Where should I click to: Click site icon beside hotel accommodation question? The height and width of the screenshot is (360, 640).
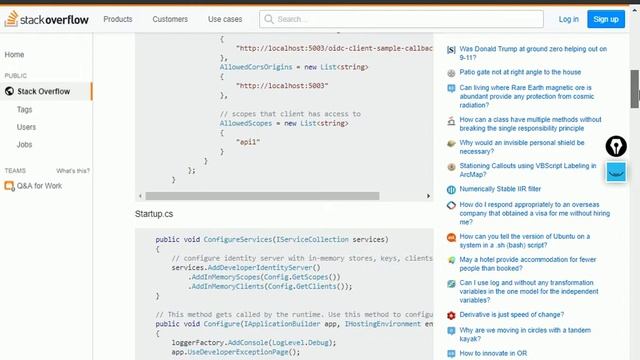click(451, 260)
